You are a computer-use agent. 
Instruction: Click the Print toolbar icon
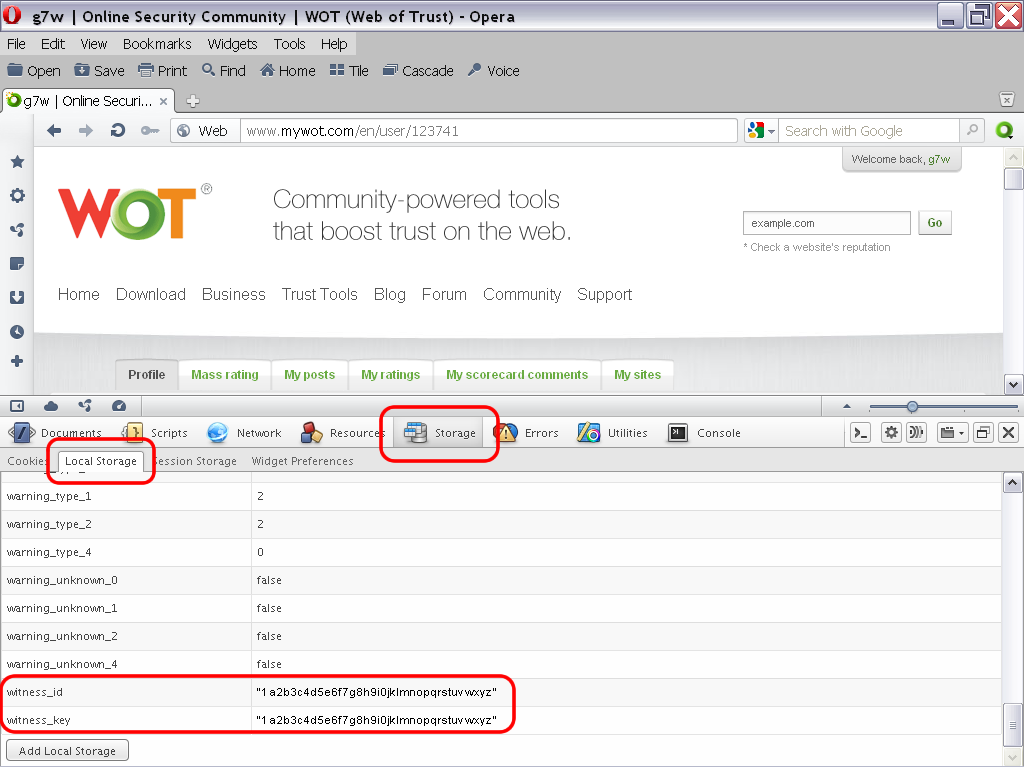(146, 70)
